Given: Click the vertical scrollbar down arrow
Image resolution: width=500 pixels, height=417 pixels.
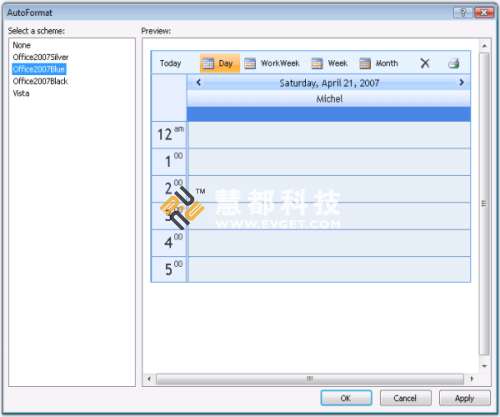Looking at the screenshot, I should (x=485, y=366).
